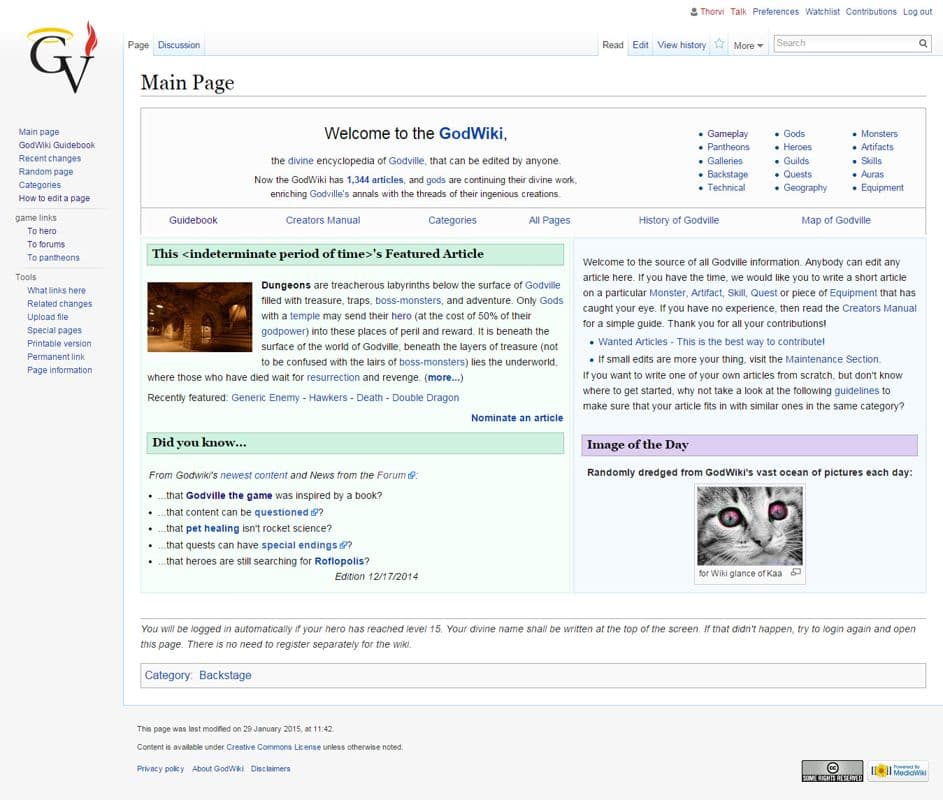Viewport: 943px width, 800px height.
Task: Follow the To hero game link
Action: [41, 231]
